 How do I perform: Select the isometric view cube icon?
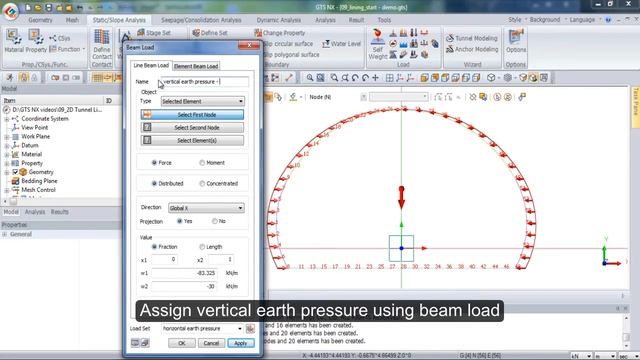pos(491,77)
